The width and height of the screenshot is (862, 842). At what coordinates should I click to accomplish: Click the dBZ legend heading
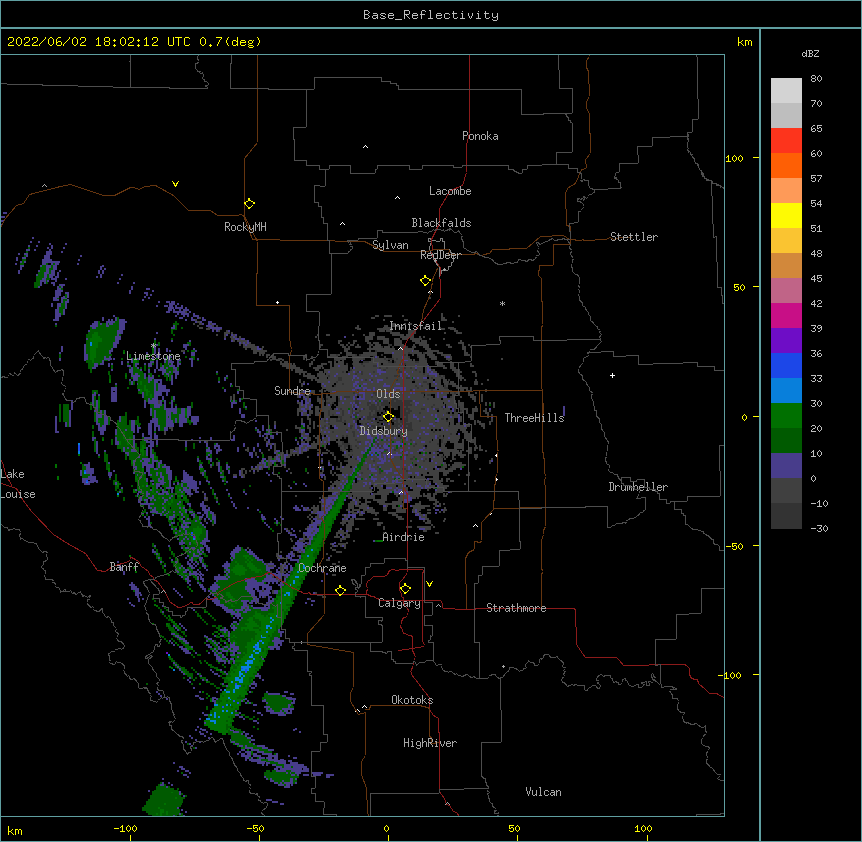pyautogui.click(x=810, y=54)
